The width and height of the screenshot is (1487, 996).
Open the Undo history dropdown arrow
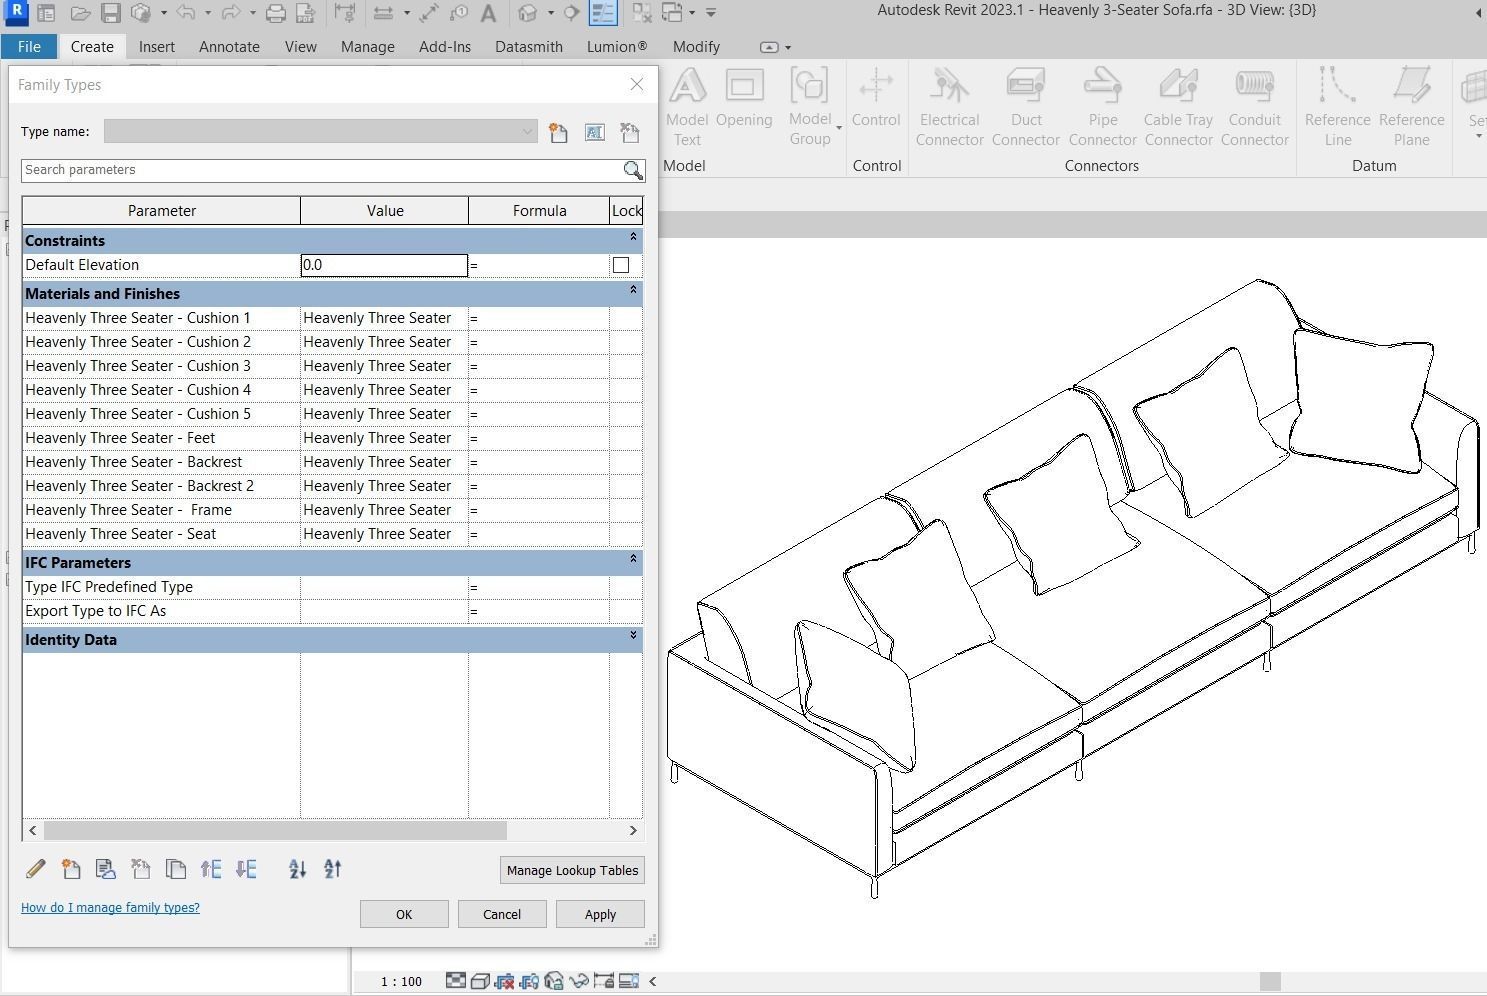[x=207, y=13]
